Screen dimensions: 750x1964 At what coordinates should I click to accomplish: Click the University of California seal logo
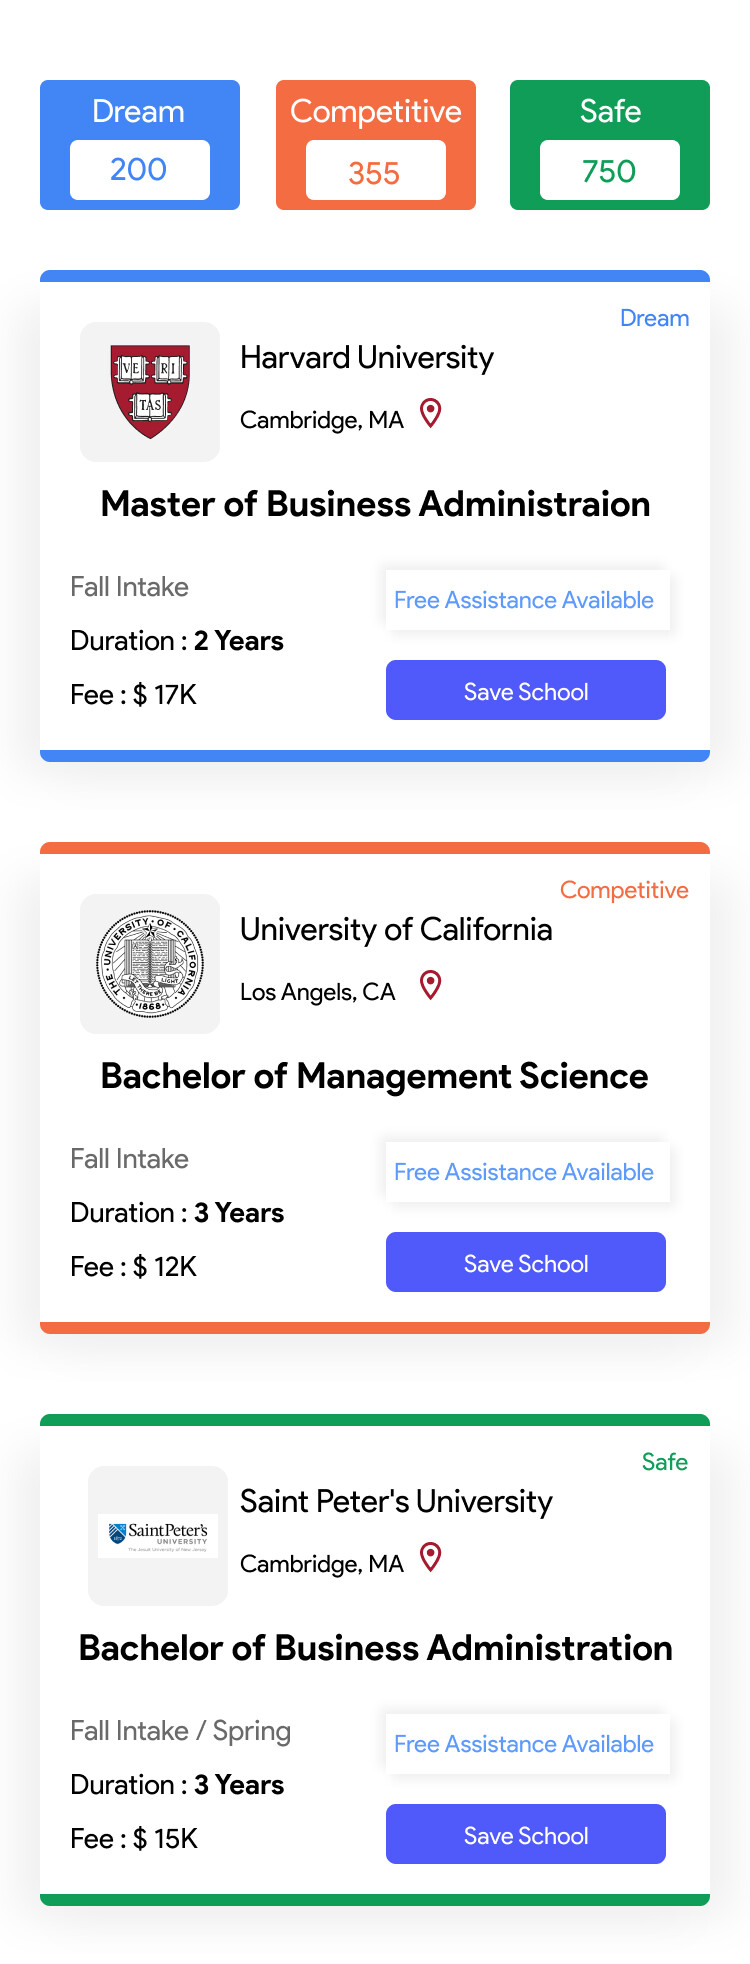(x=150, y=964)
